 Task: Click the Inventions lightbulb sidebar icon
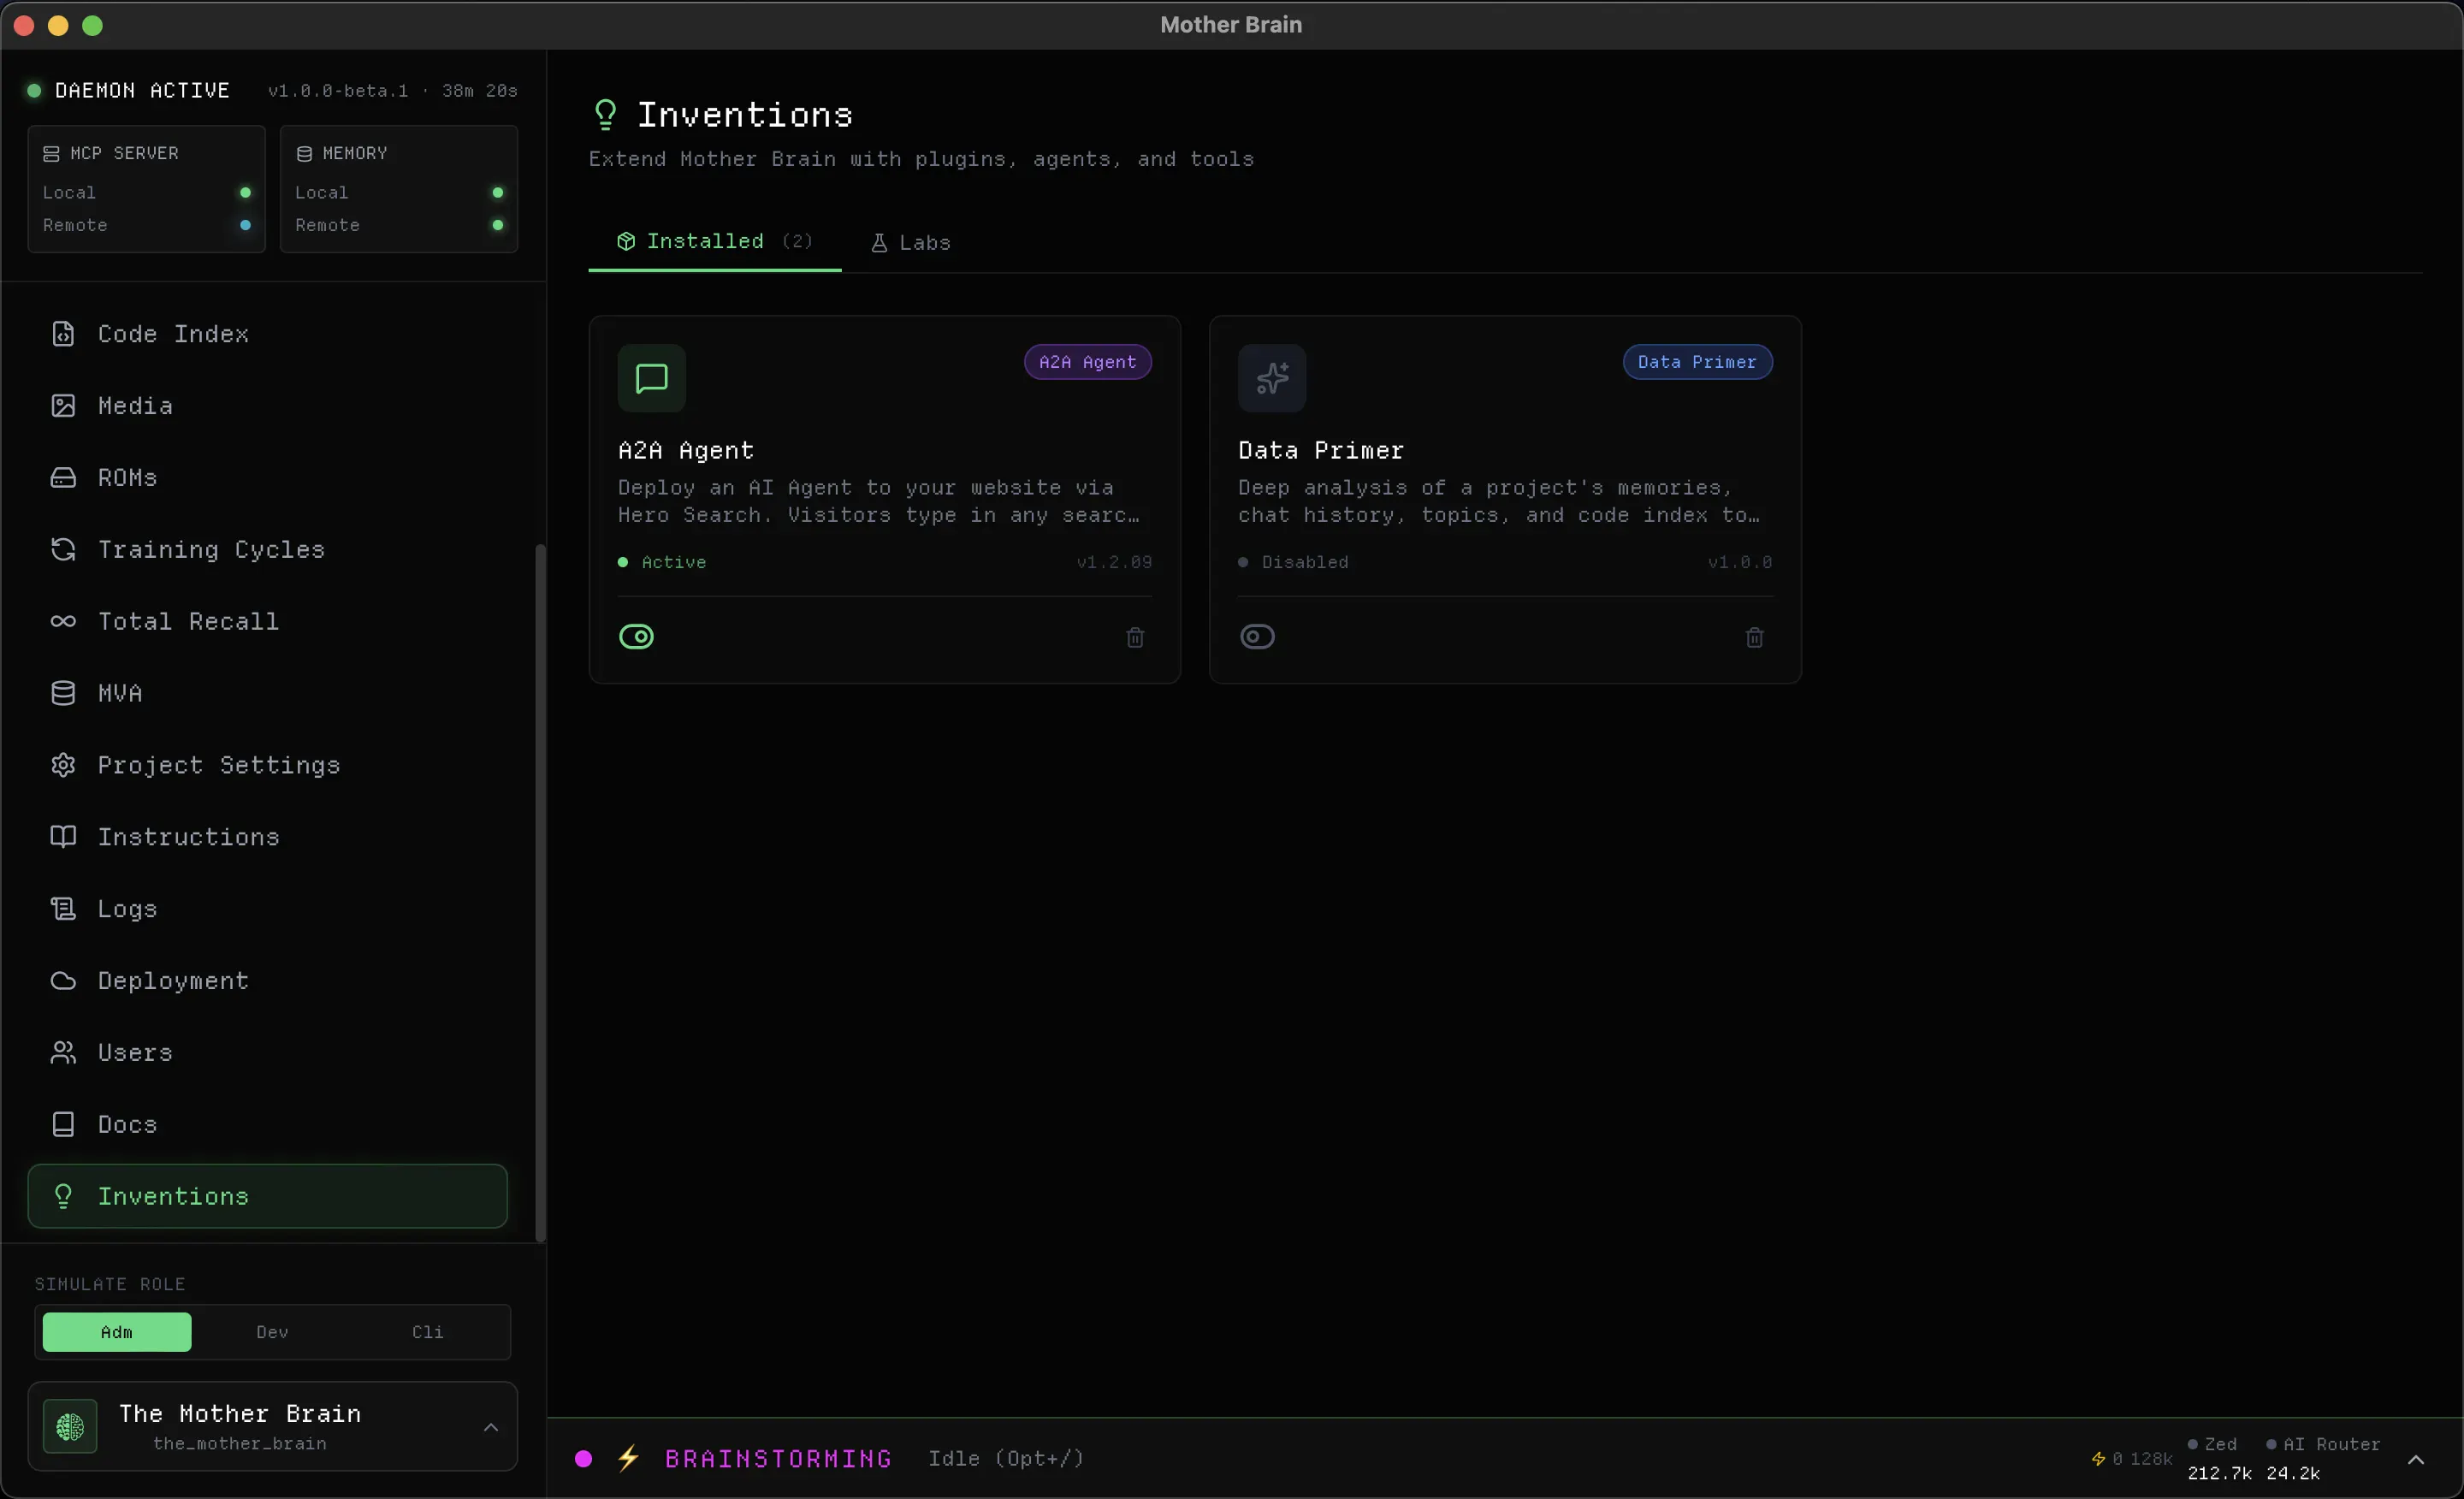[63, 1197]
